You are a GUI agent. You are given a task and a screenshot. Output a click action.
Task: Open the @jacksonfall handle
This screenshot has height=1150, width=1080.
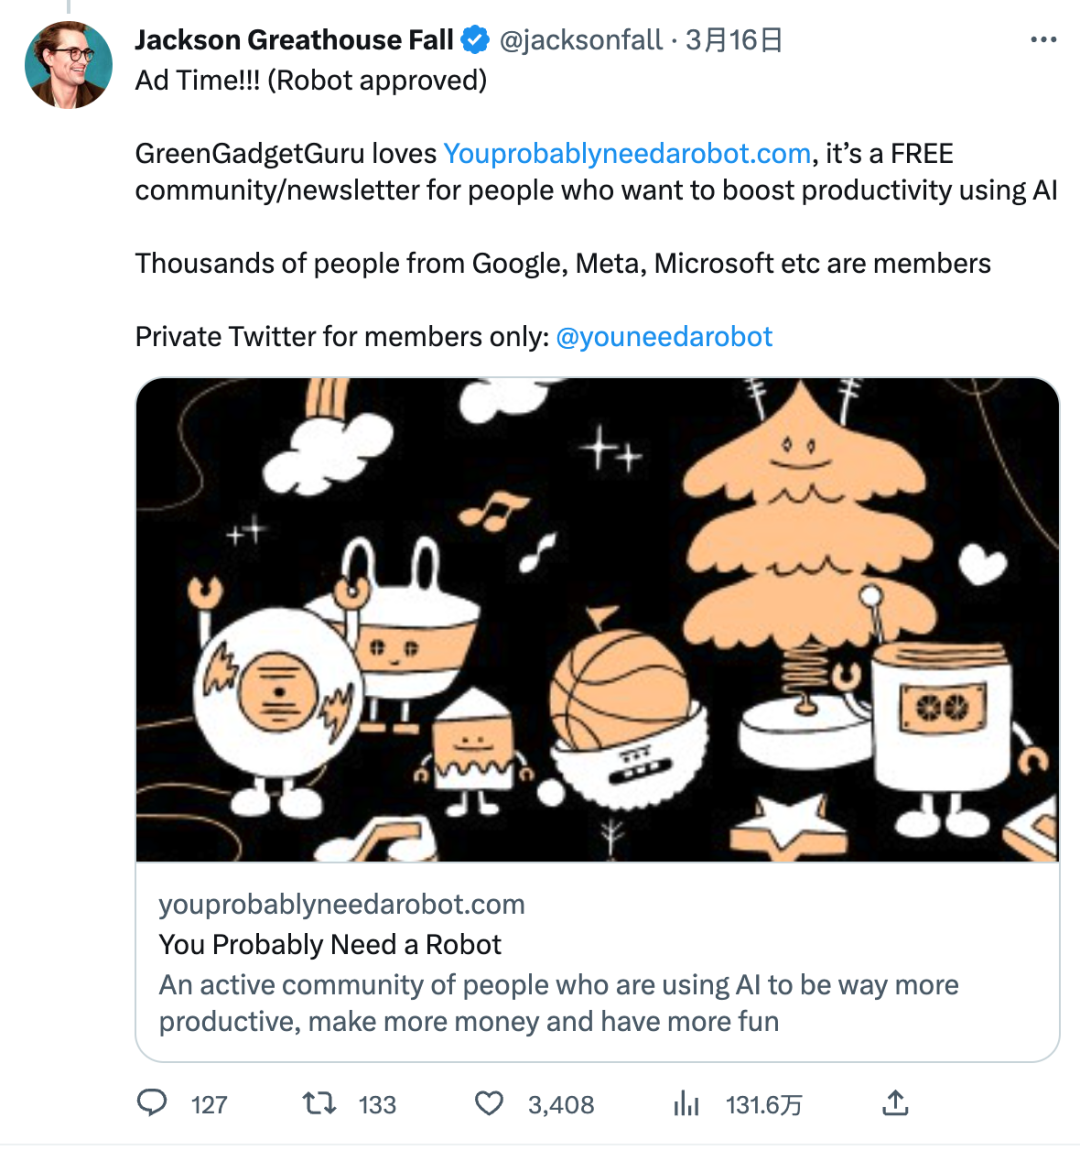click(x=581, y=40)
